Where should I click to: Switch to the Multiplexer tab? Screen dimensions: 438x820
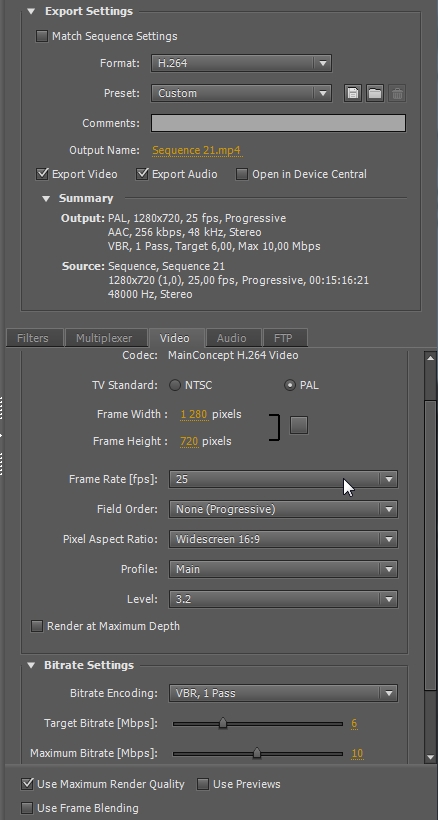click(104, 338)
